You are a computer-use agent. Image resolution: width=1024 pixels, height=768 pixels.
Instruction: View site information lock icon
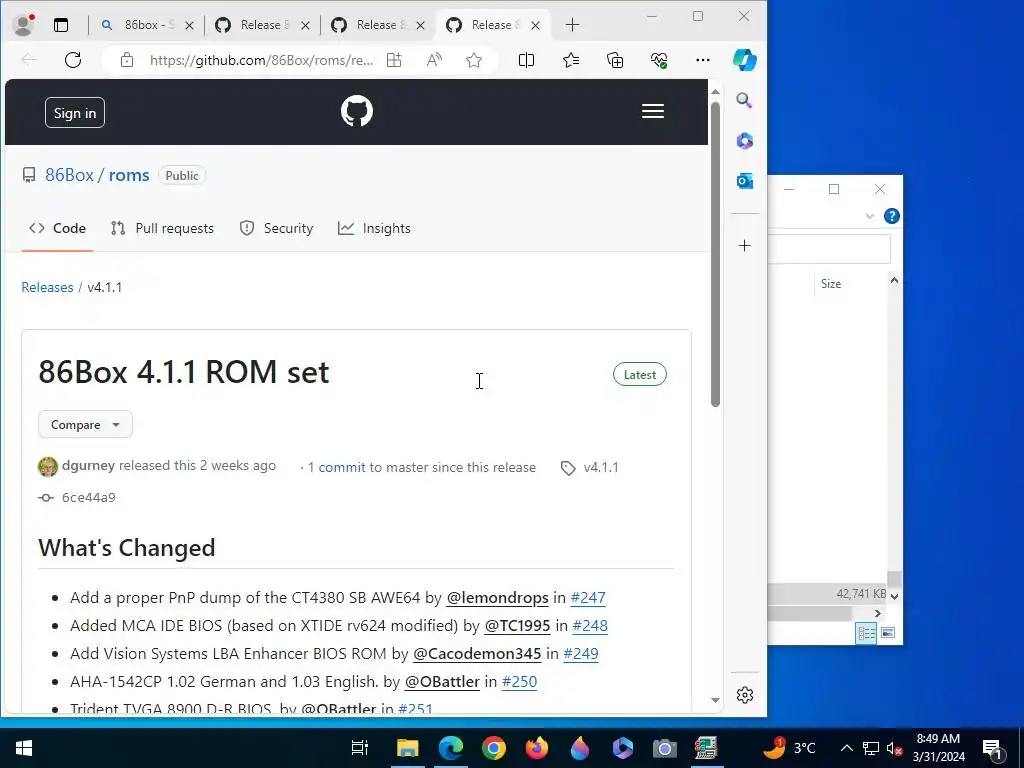(127, 60)
